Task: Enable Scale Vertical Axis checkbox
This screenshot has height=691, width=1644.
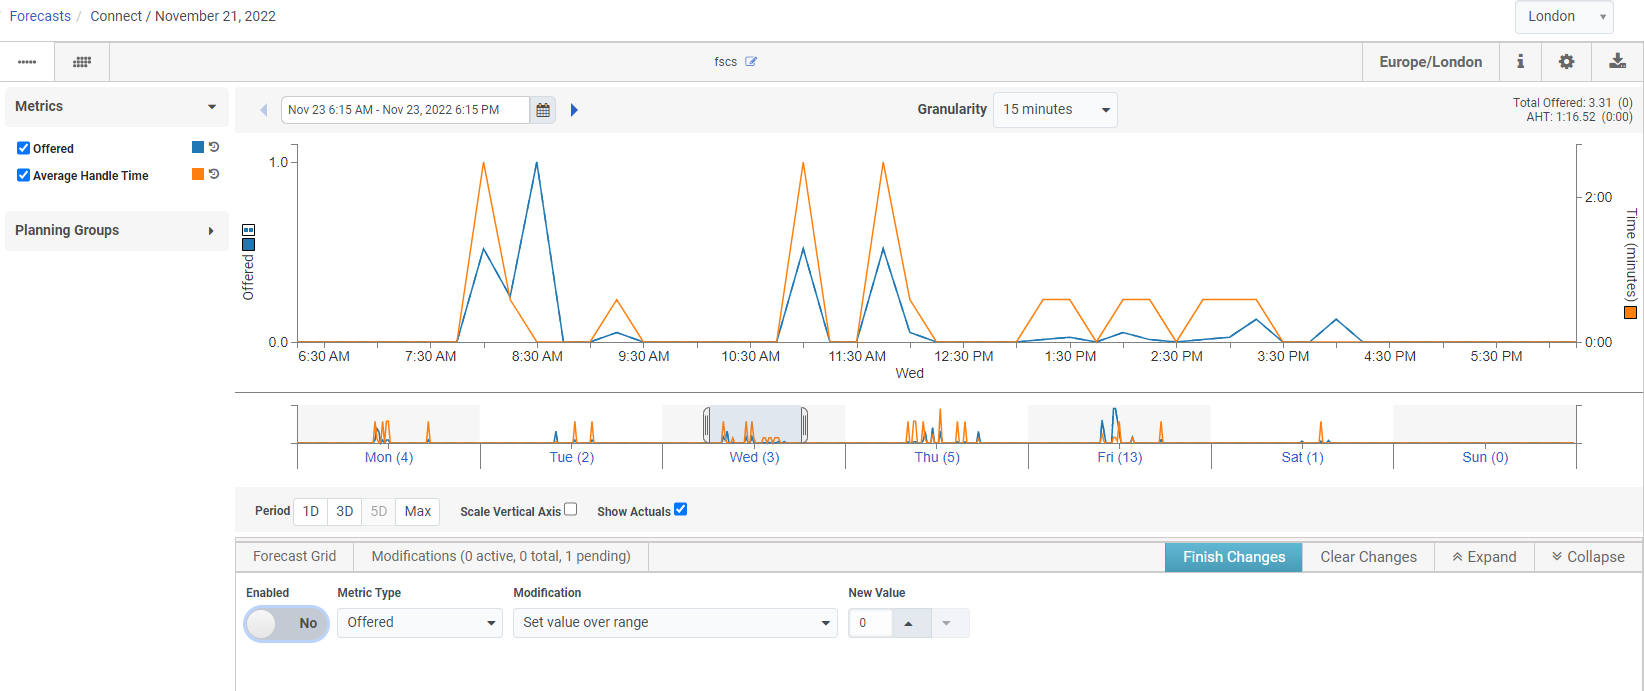Action: point(571,509)
